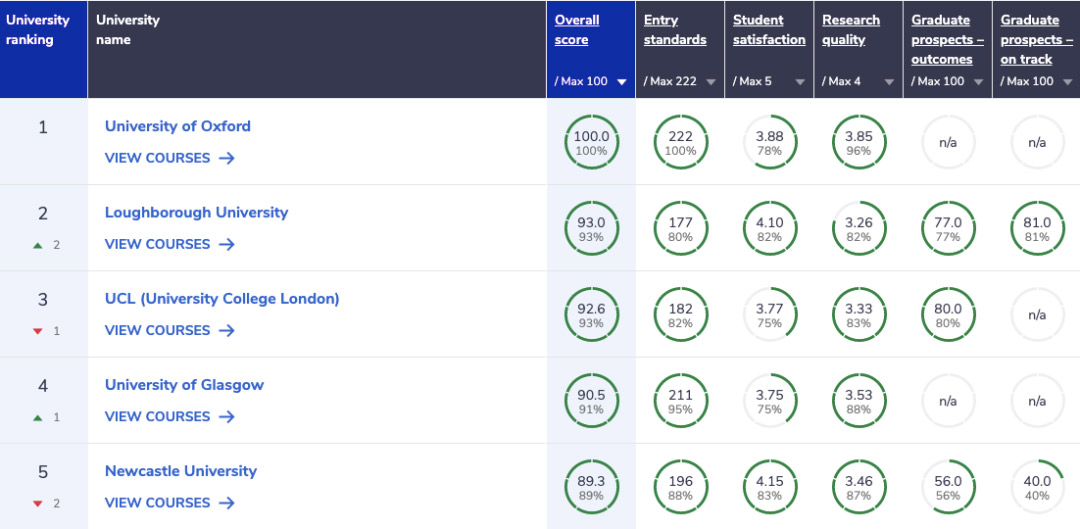The height and width of the screenshot is (529, 1080).
Task: Click arrow icon beside Oxford's View Courses
Action: pos(226,158)
